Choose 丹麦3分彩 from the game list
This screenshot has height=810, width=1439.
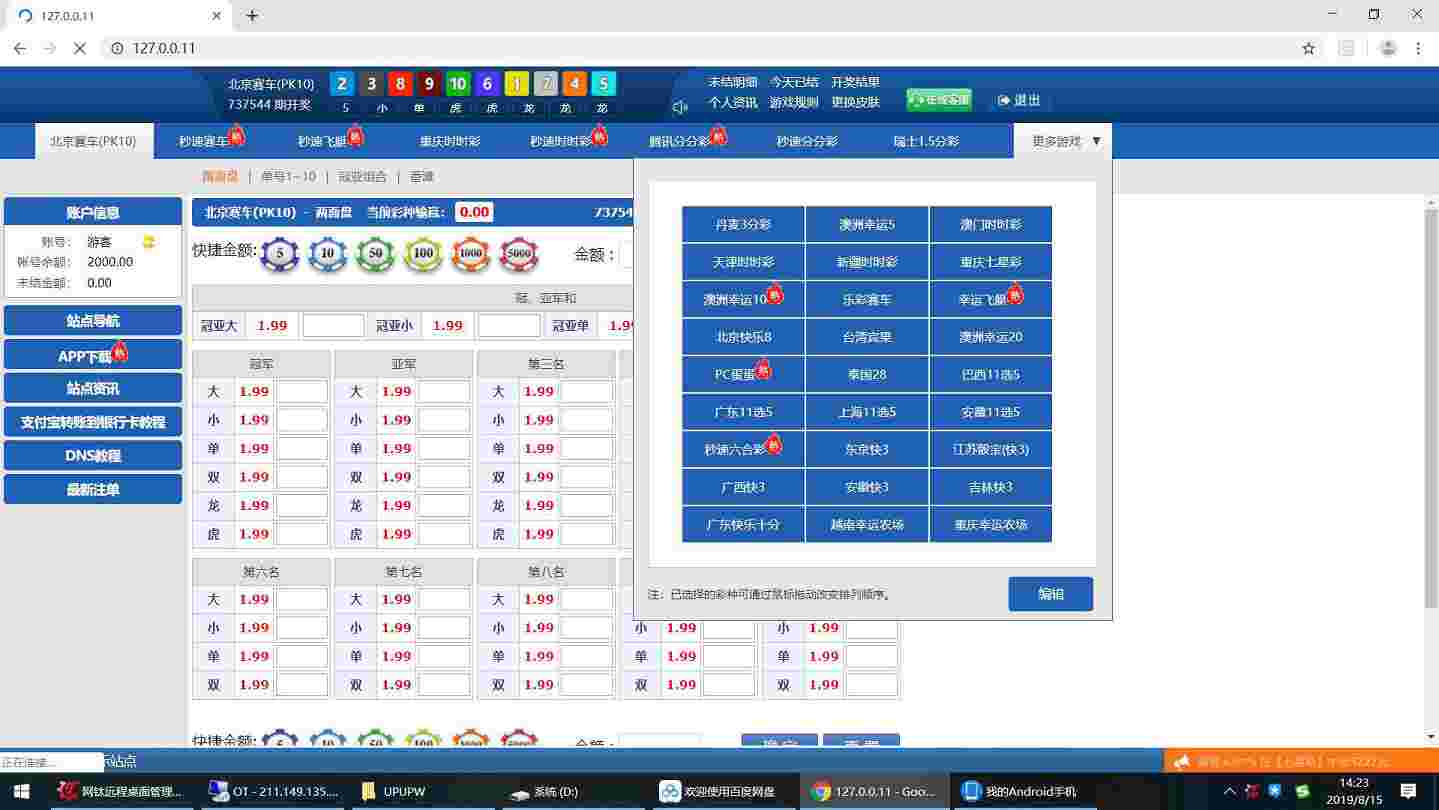pos(743,225)
